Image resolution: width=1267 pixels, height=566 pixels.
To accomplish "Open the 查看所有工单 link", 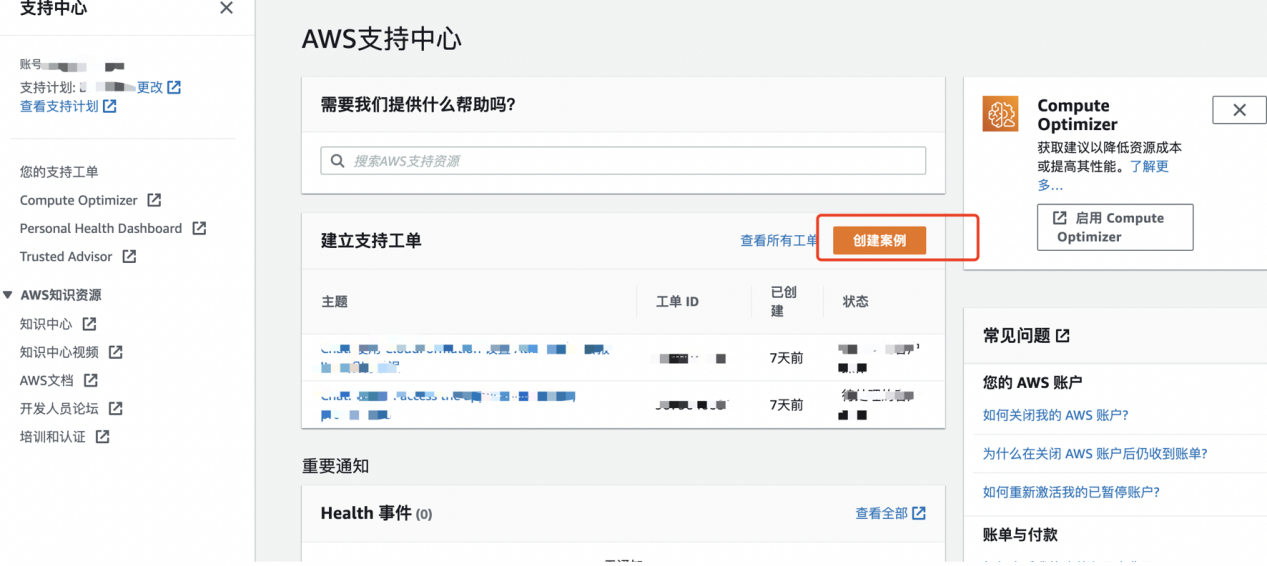I will tap(779, 240).
